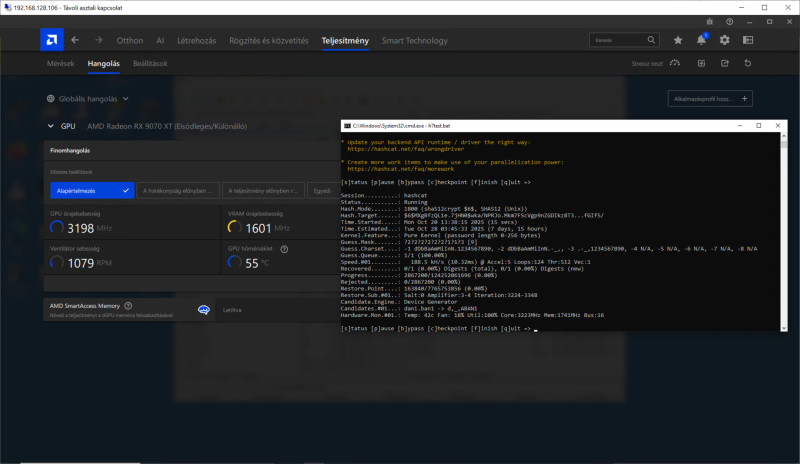The image size is (800, 464).
Task: Switch to the Beállítások subtab
Action: (150, 63)
